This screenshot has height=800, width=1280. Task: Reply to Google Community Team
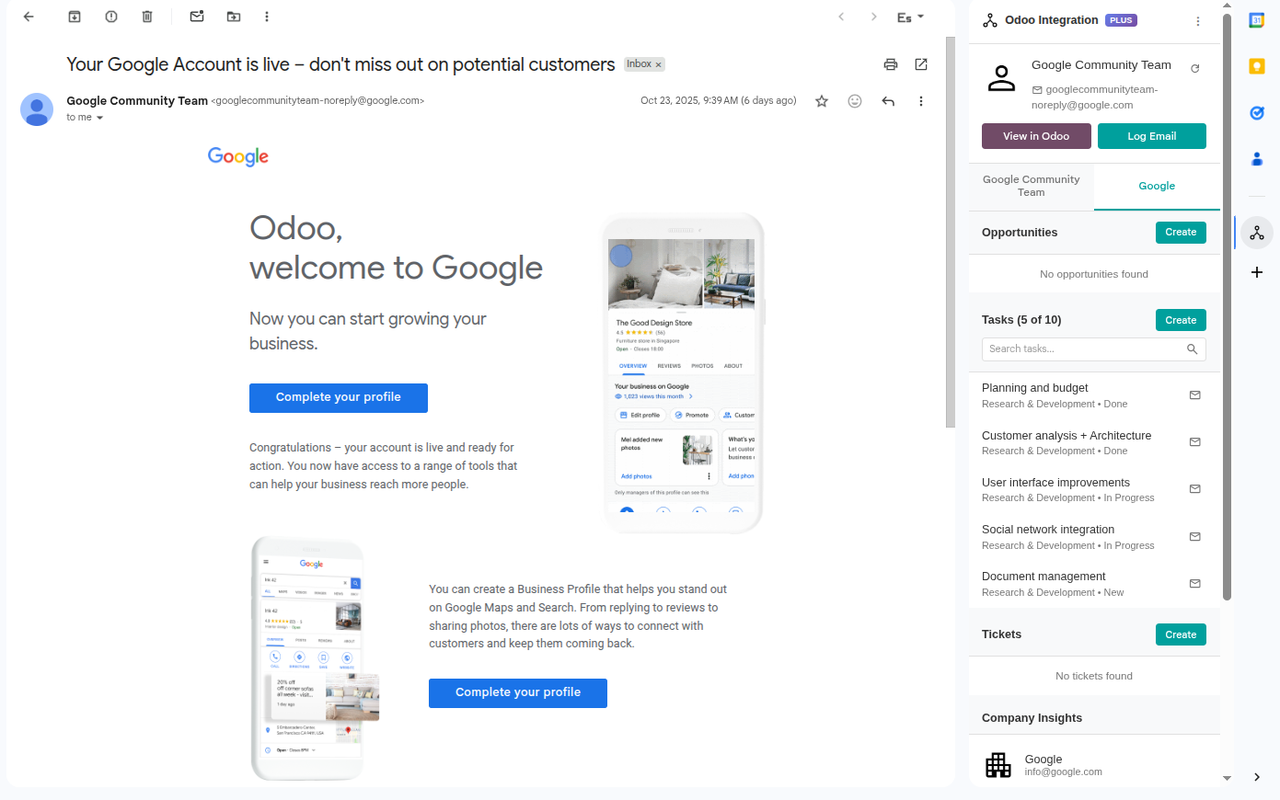[887, 101]
